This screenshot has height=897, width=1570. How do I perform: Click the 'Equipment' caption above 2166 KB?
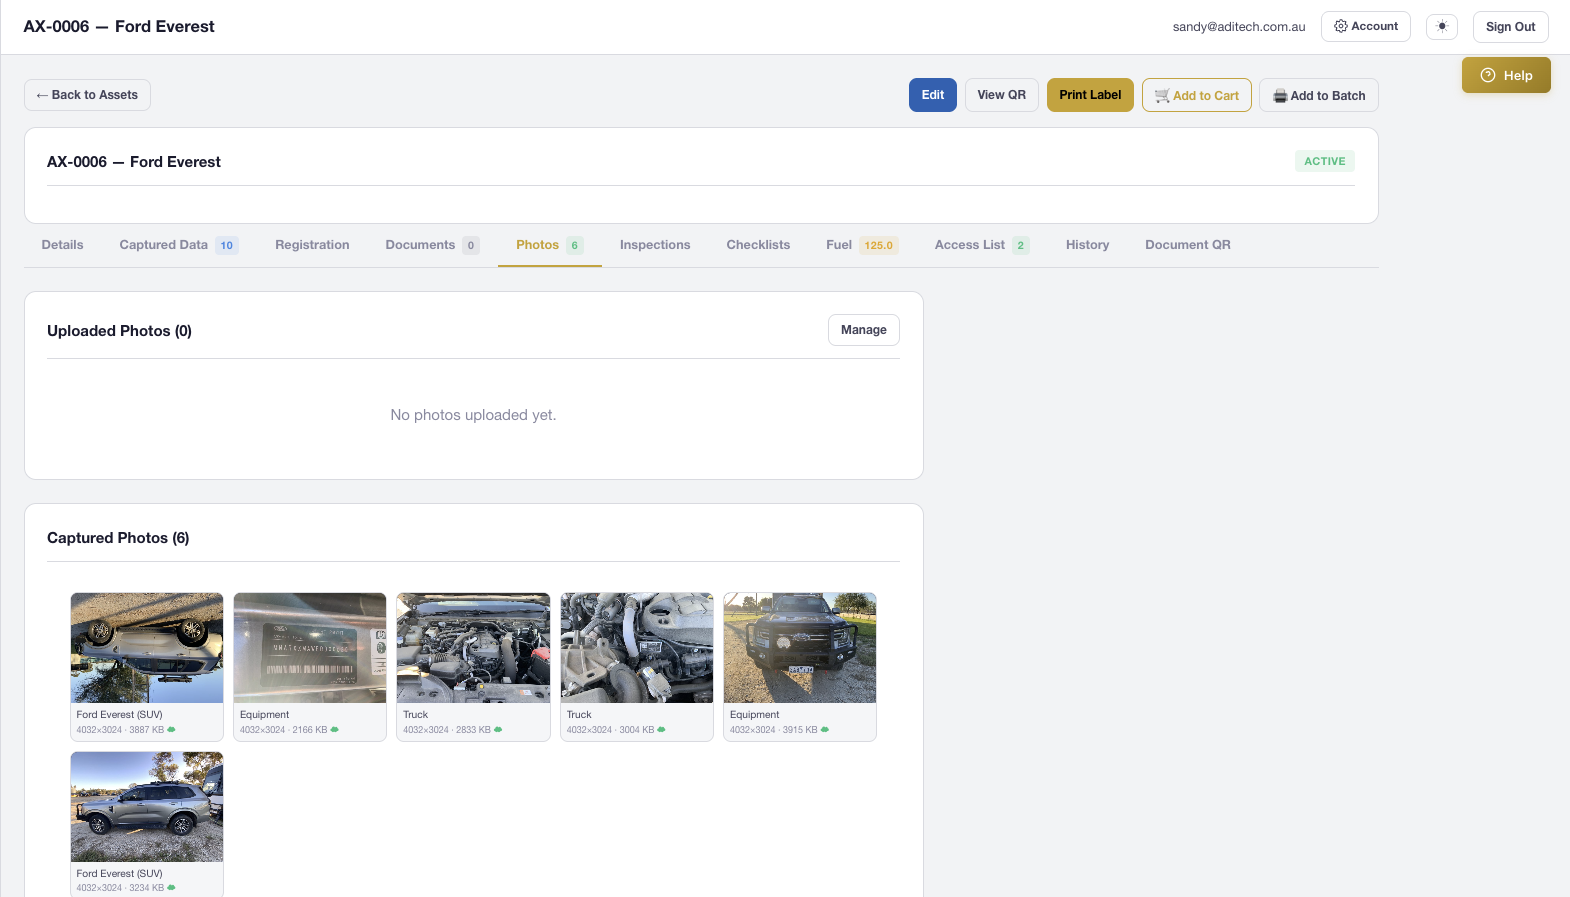pos(264,715)
